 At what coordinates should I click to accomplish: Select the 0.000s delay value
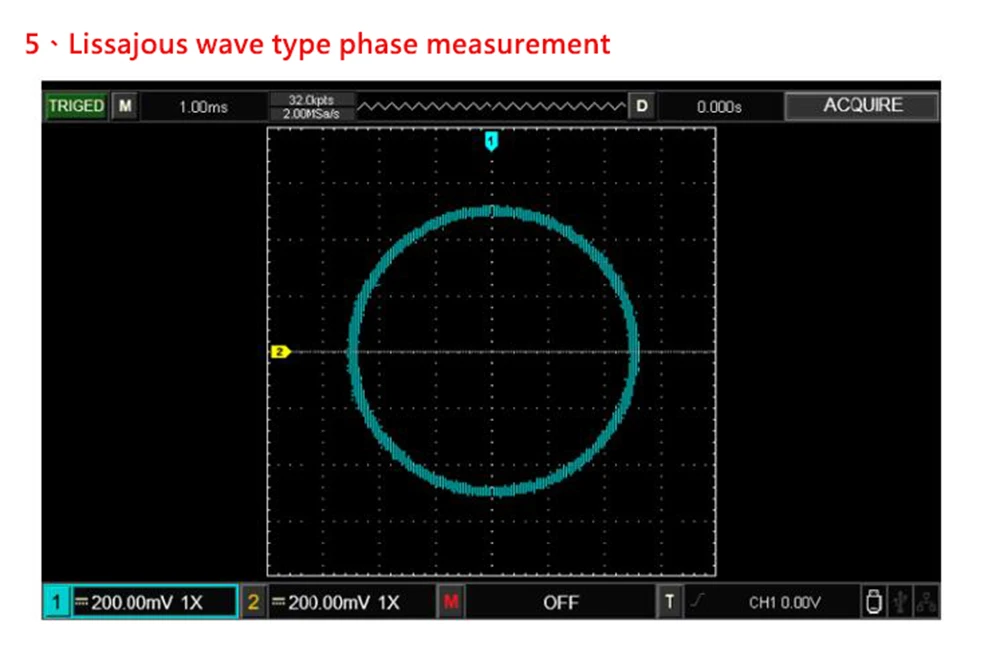pyautogui.click(x=719, y=107)
